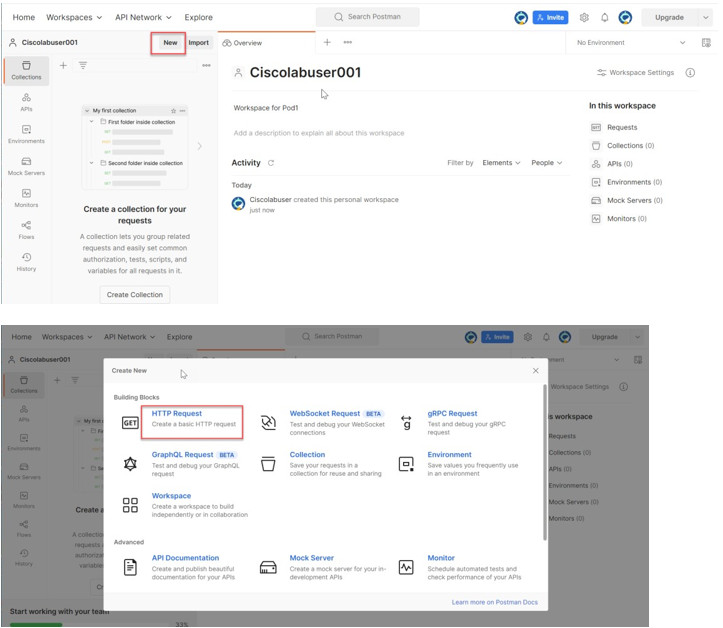The height and width of the screenshot is (628, 723).
Task: Click the Monitor icon in Create New
Action: 406,567
